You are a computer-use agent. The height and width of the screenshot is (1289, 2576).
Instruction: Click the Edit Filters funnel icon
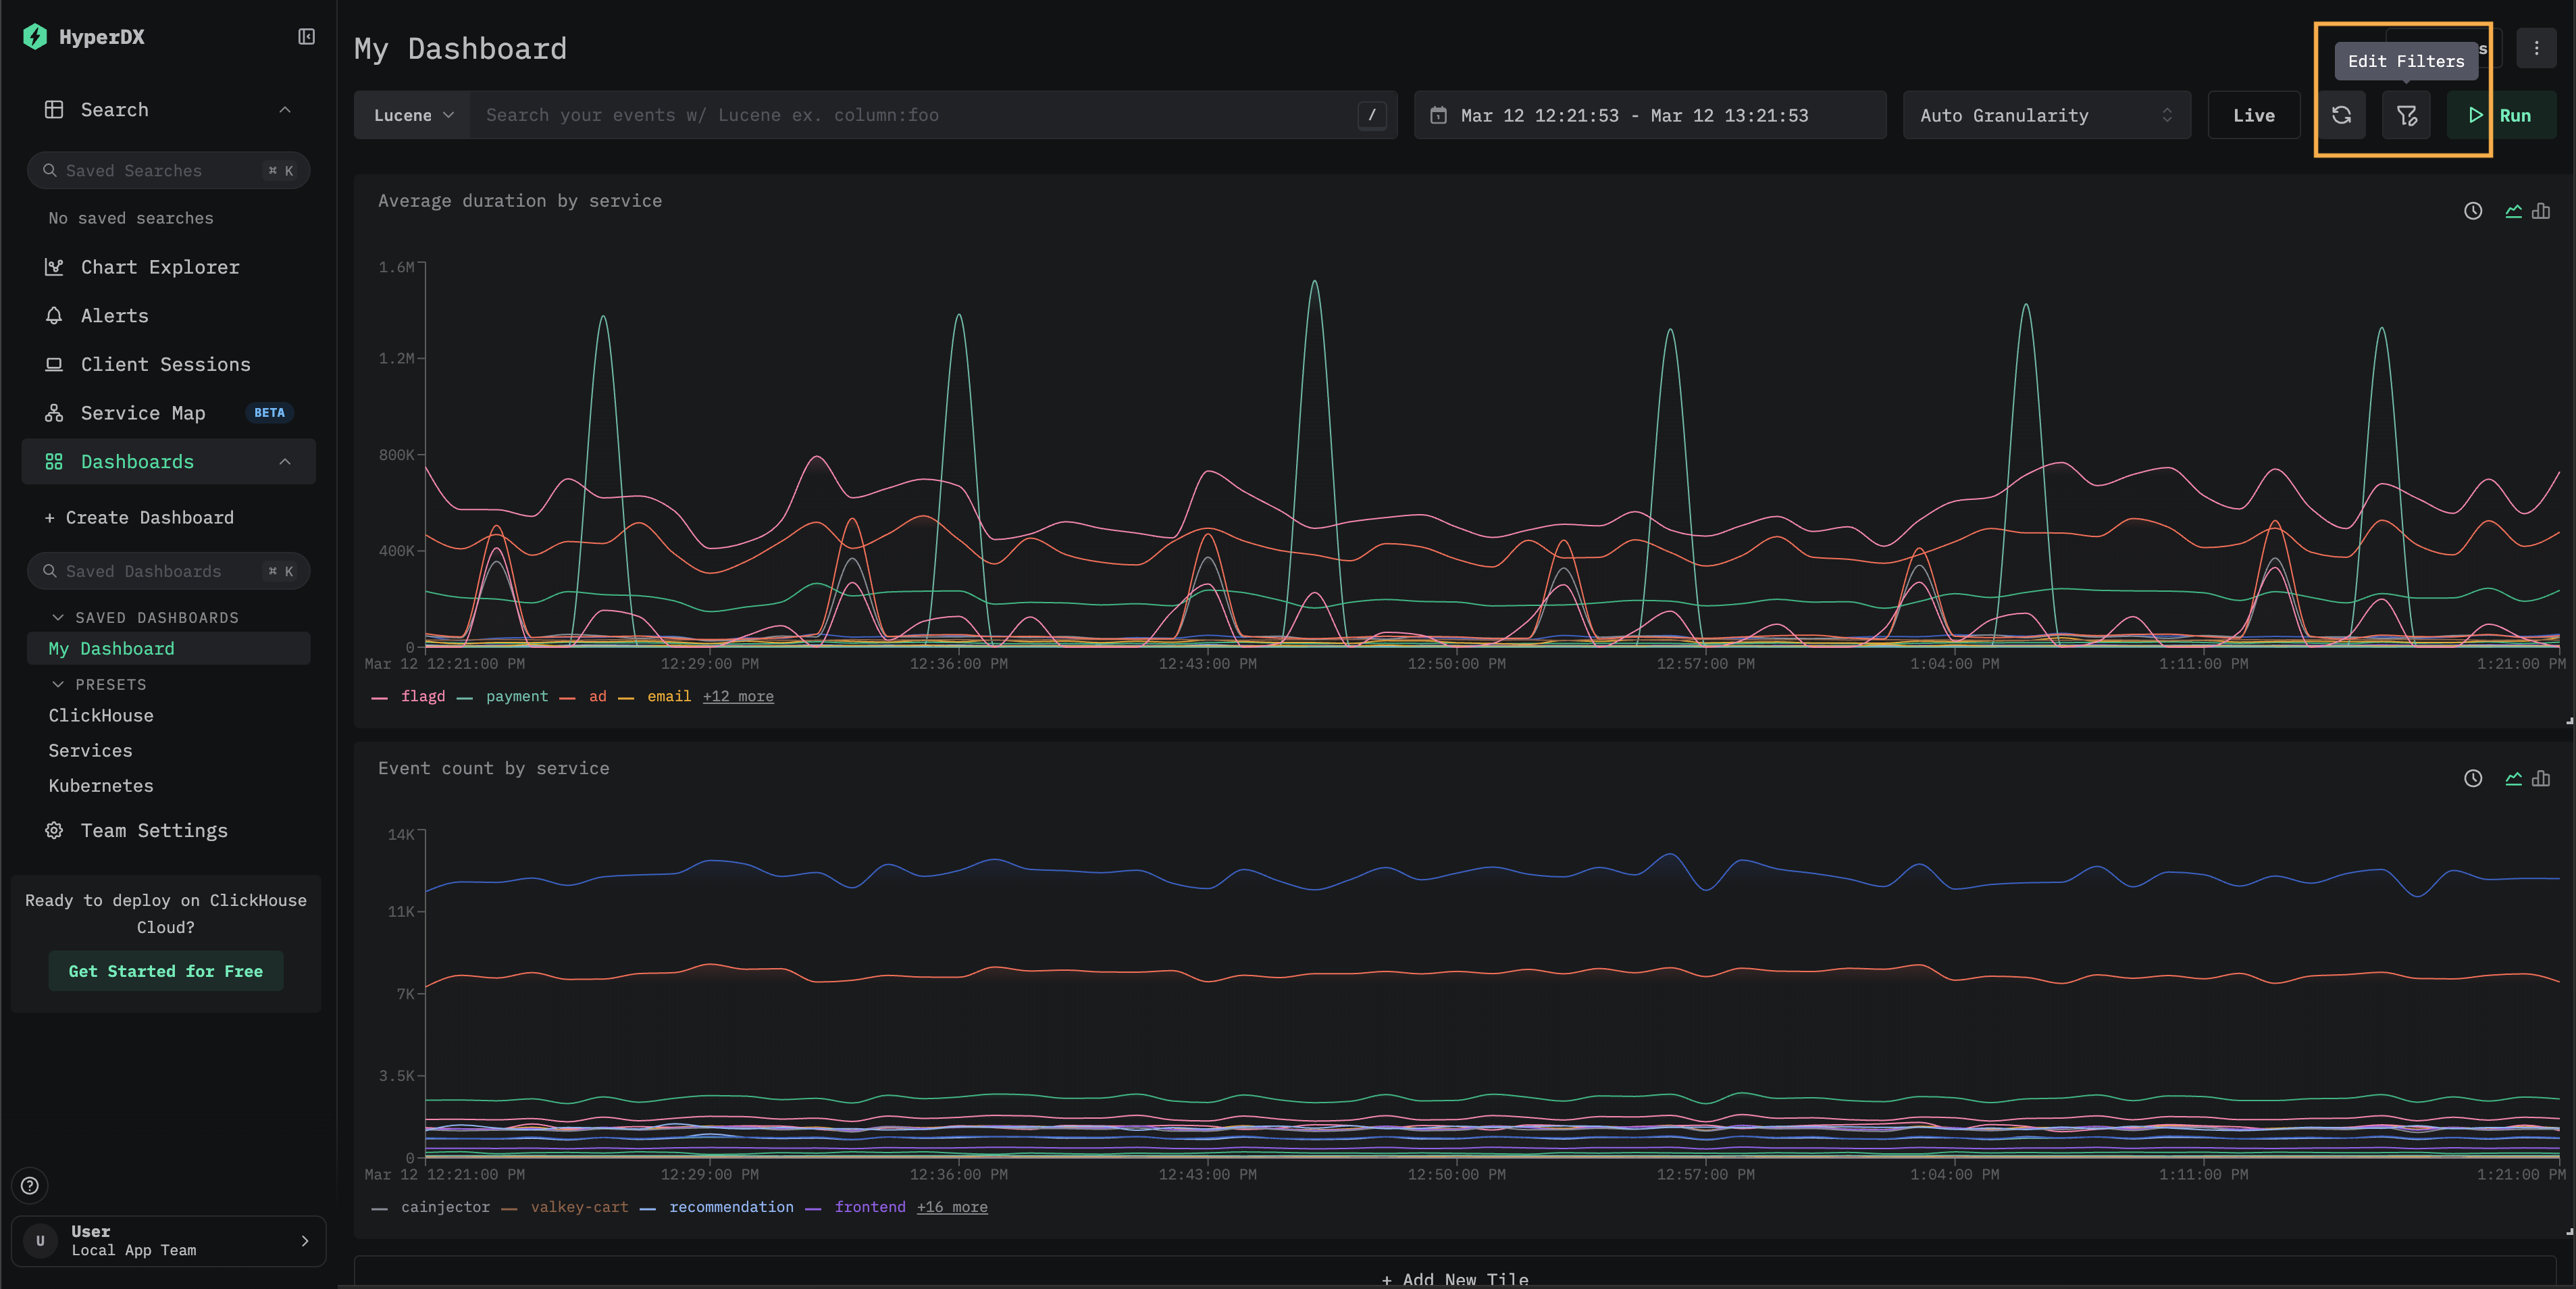tap(2406, 116)
